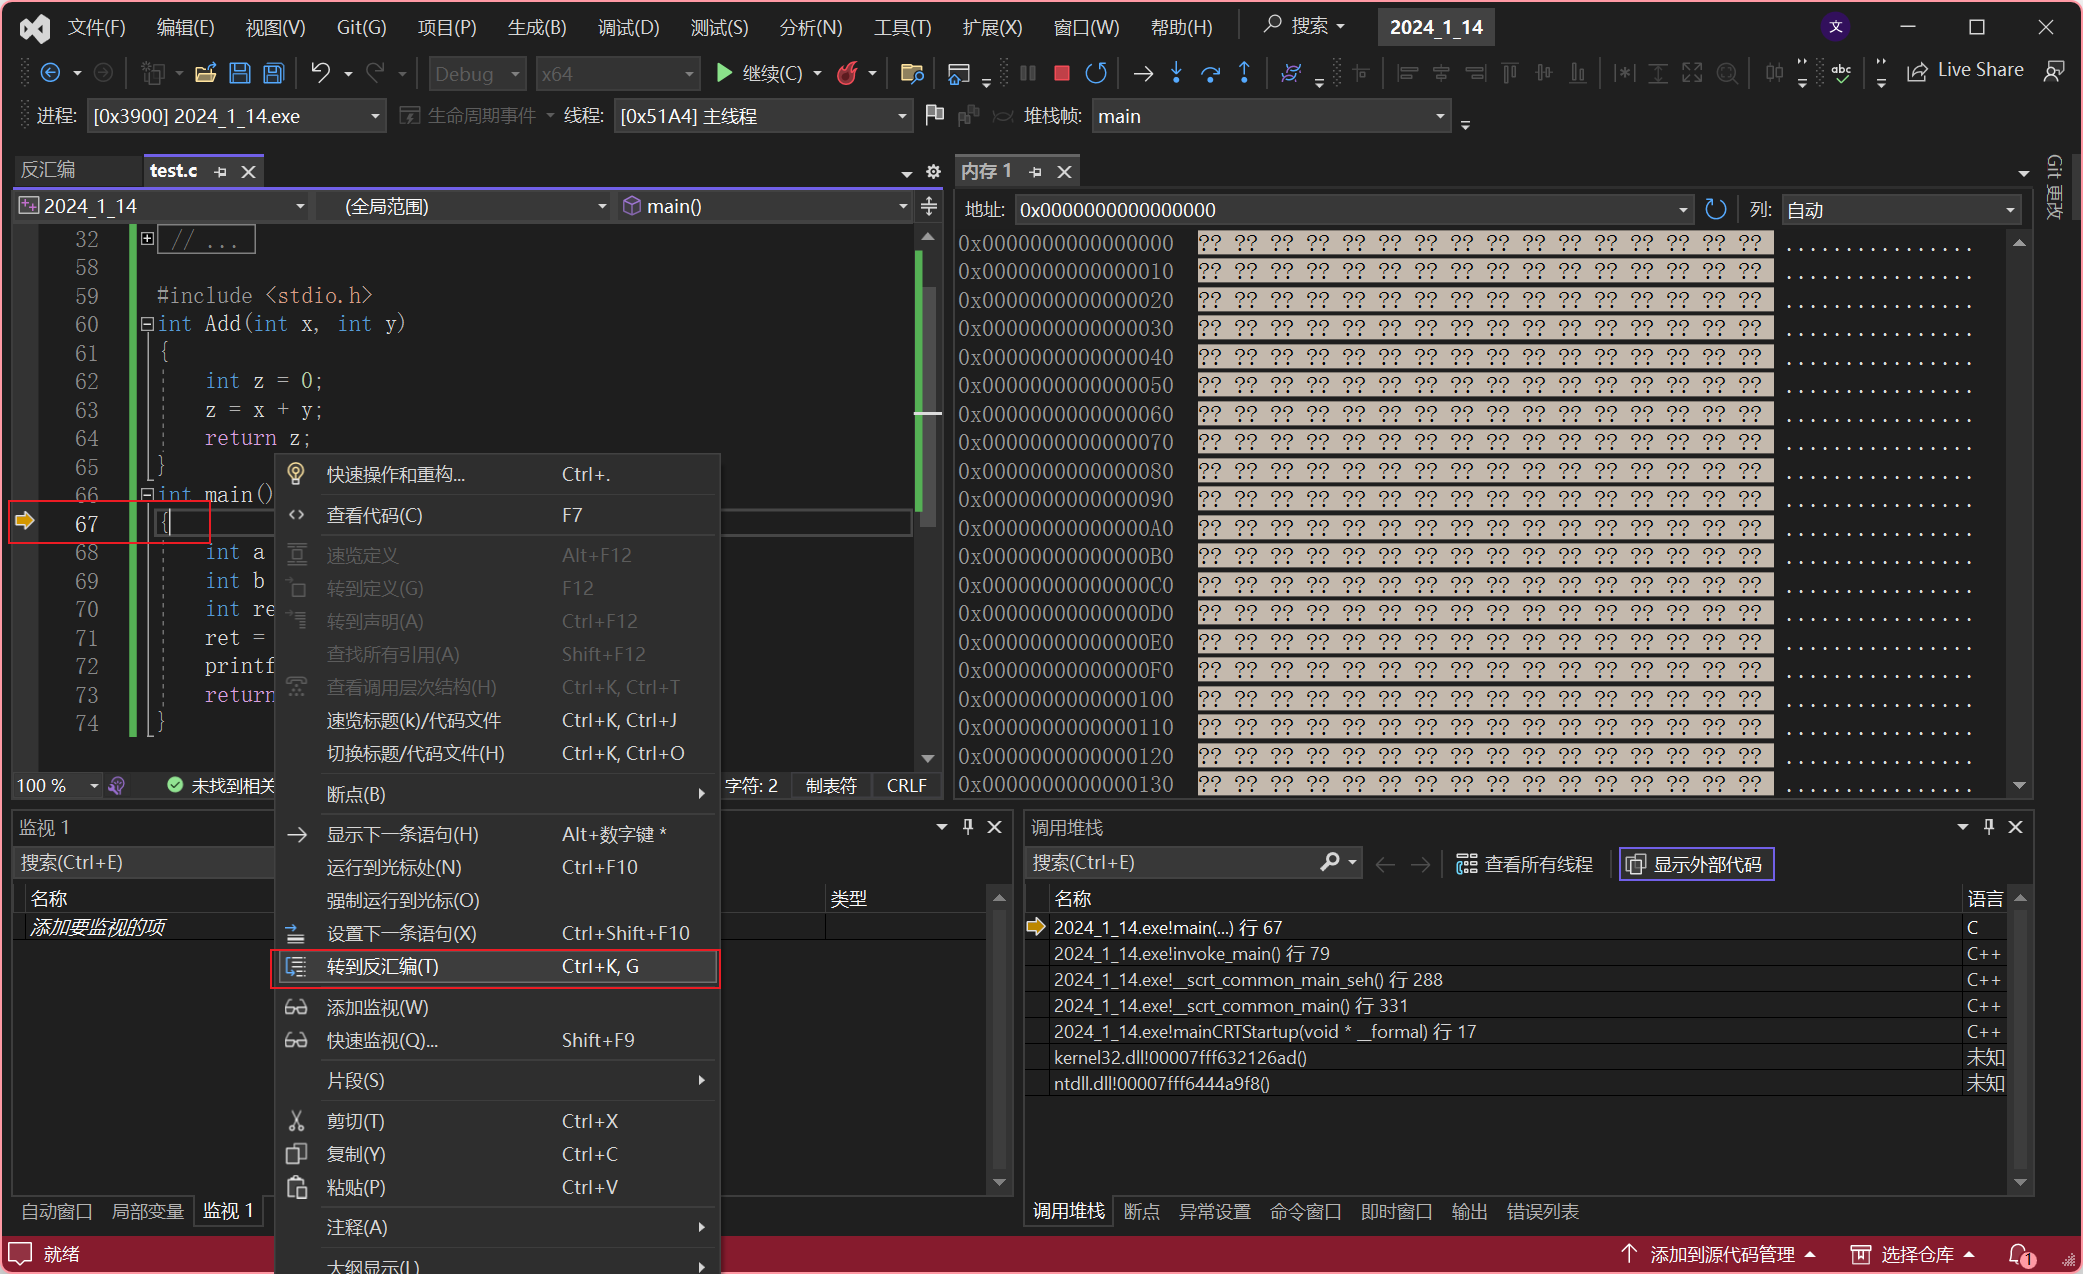Collapse the Add function outline

(147, 324)
